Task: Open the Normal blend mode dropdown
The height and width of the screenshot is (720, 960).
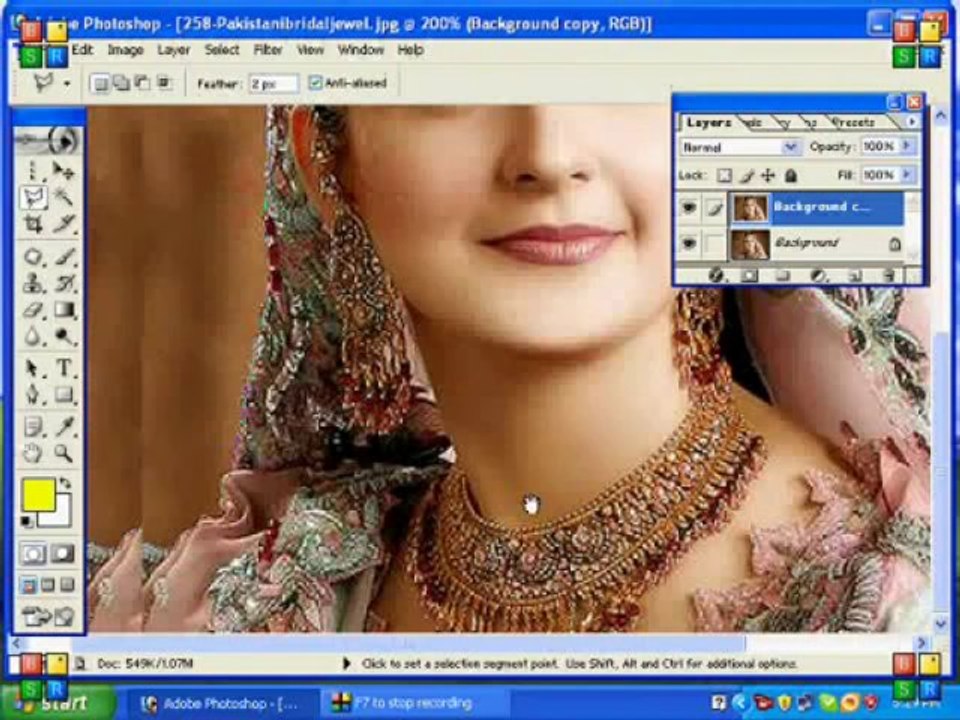Action: pyautogui.click(x=739, y=147)
